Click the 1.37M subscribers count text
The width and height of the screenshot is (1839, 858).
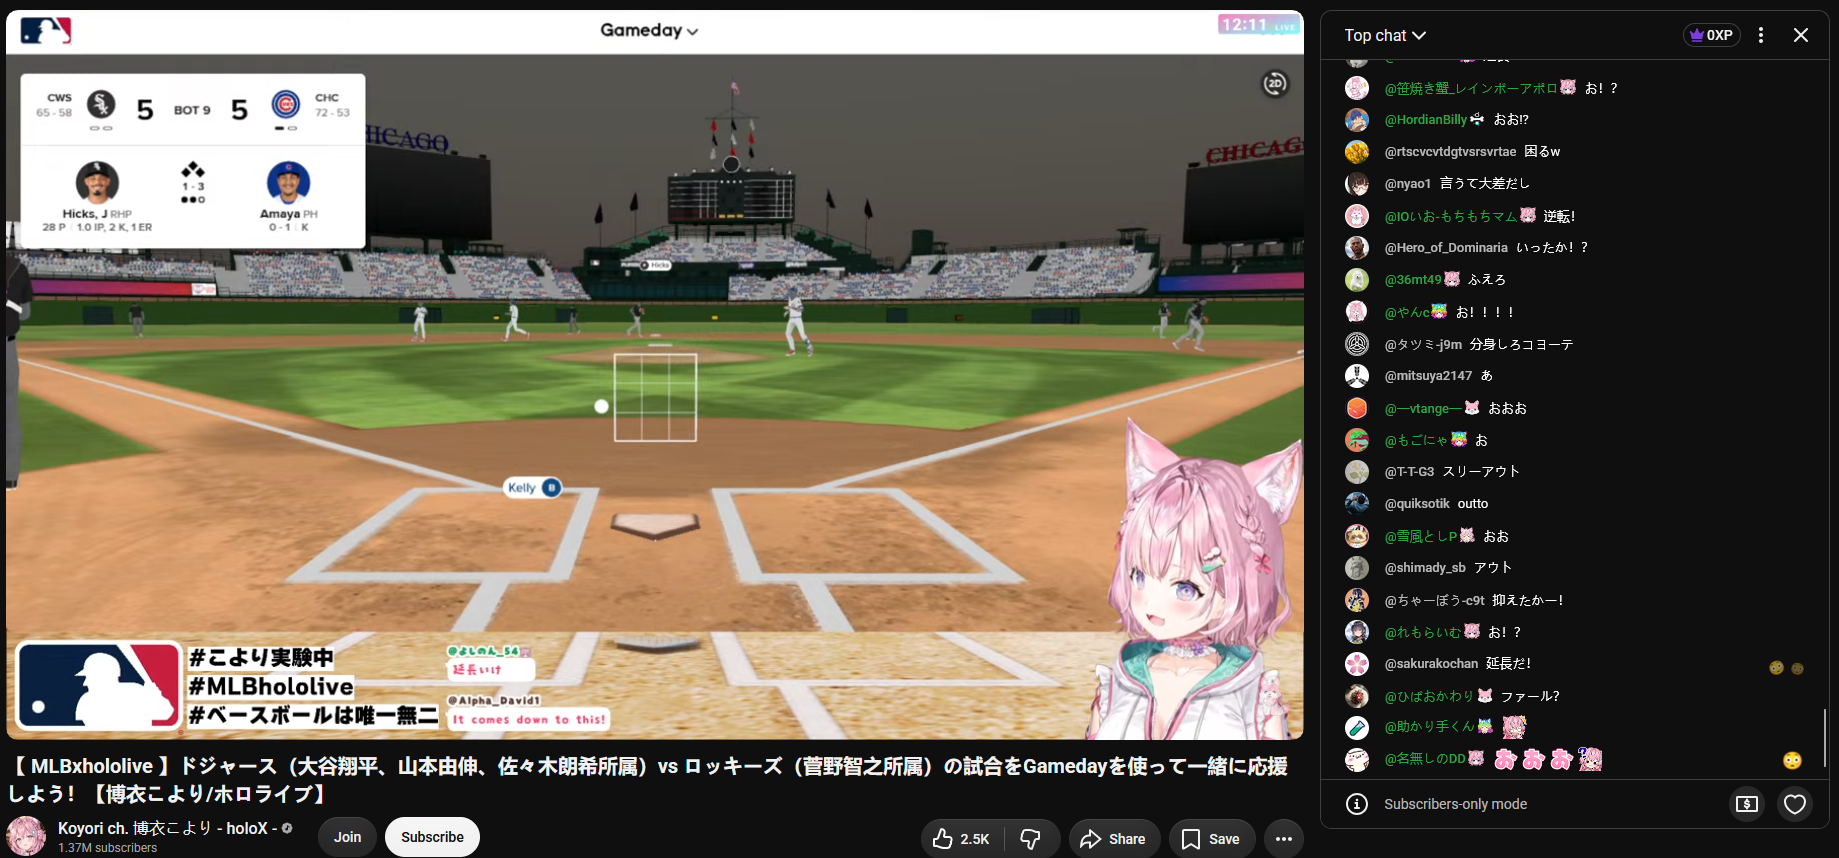point(107,848)
